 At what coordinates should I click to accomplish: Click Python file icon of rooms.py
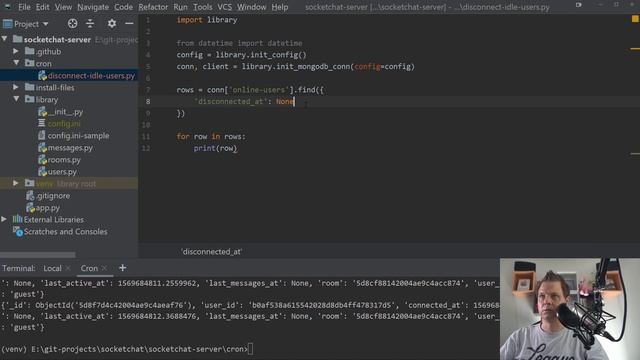point(42,160)
